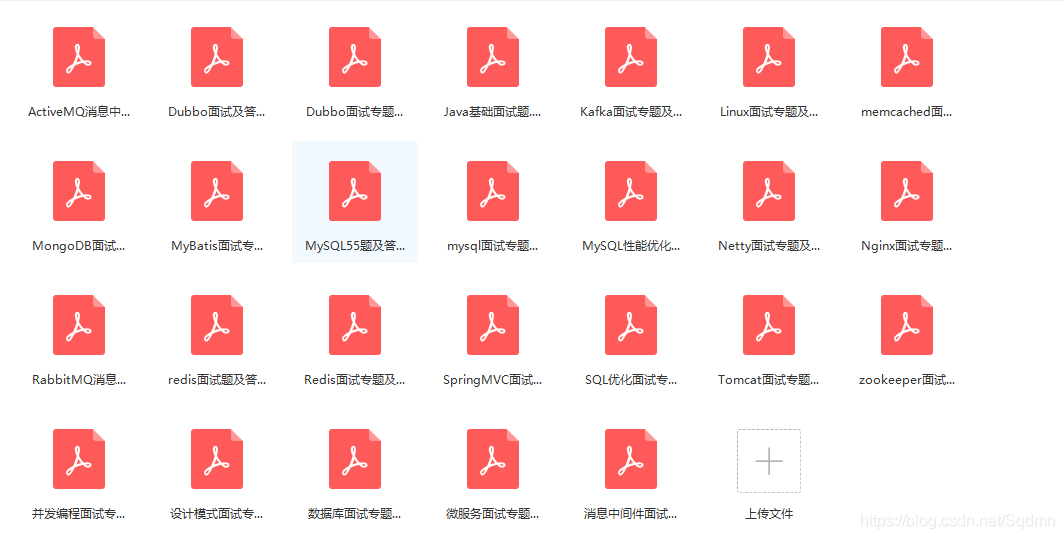This screenshot has width=1064, height=539.
Task: Open the Netty面试专题及... PDF icon
Action: (x=769, y=191)
